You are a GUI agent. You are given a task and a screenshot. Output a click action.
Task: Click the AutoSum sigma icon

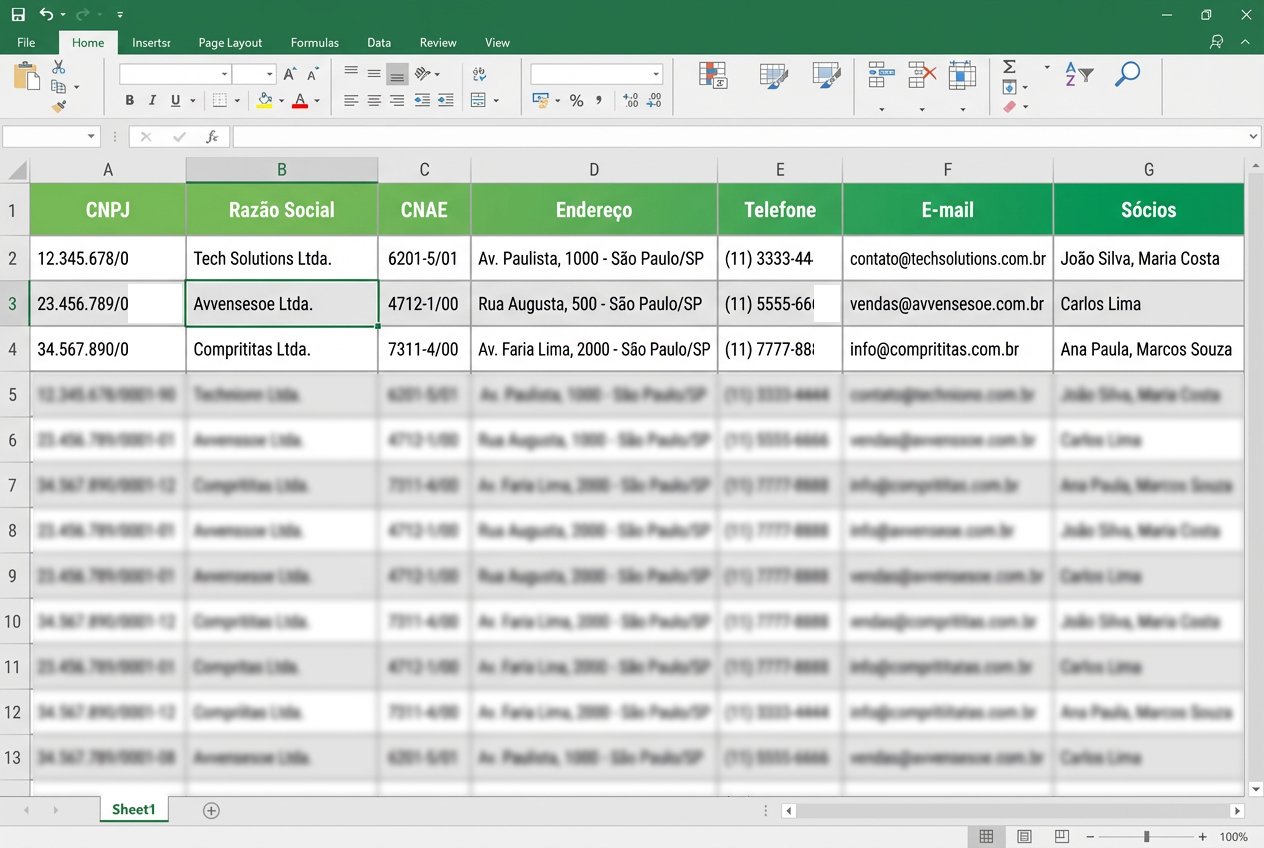[1009, 67]
